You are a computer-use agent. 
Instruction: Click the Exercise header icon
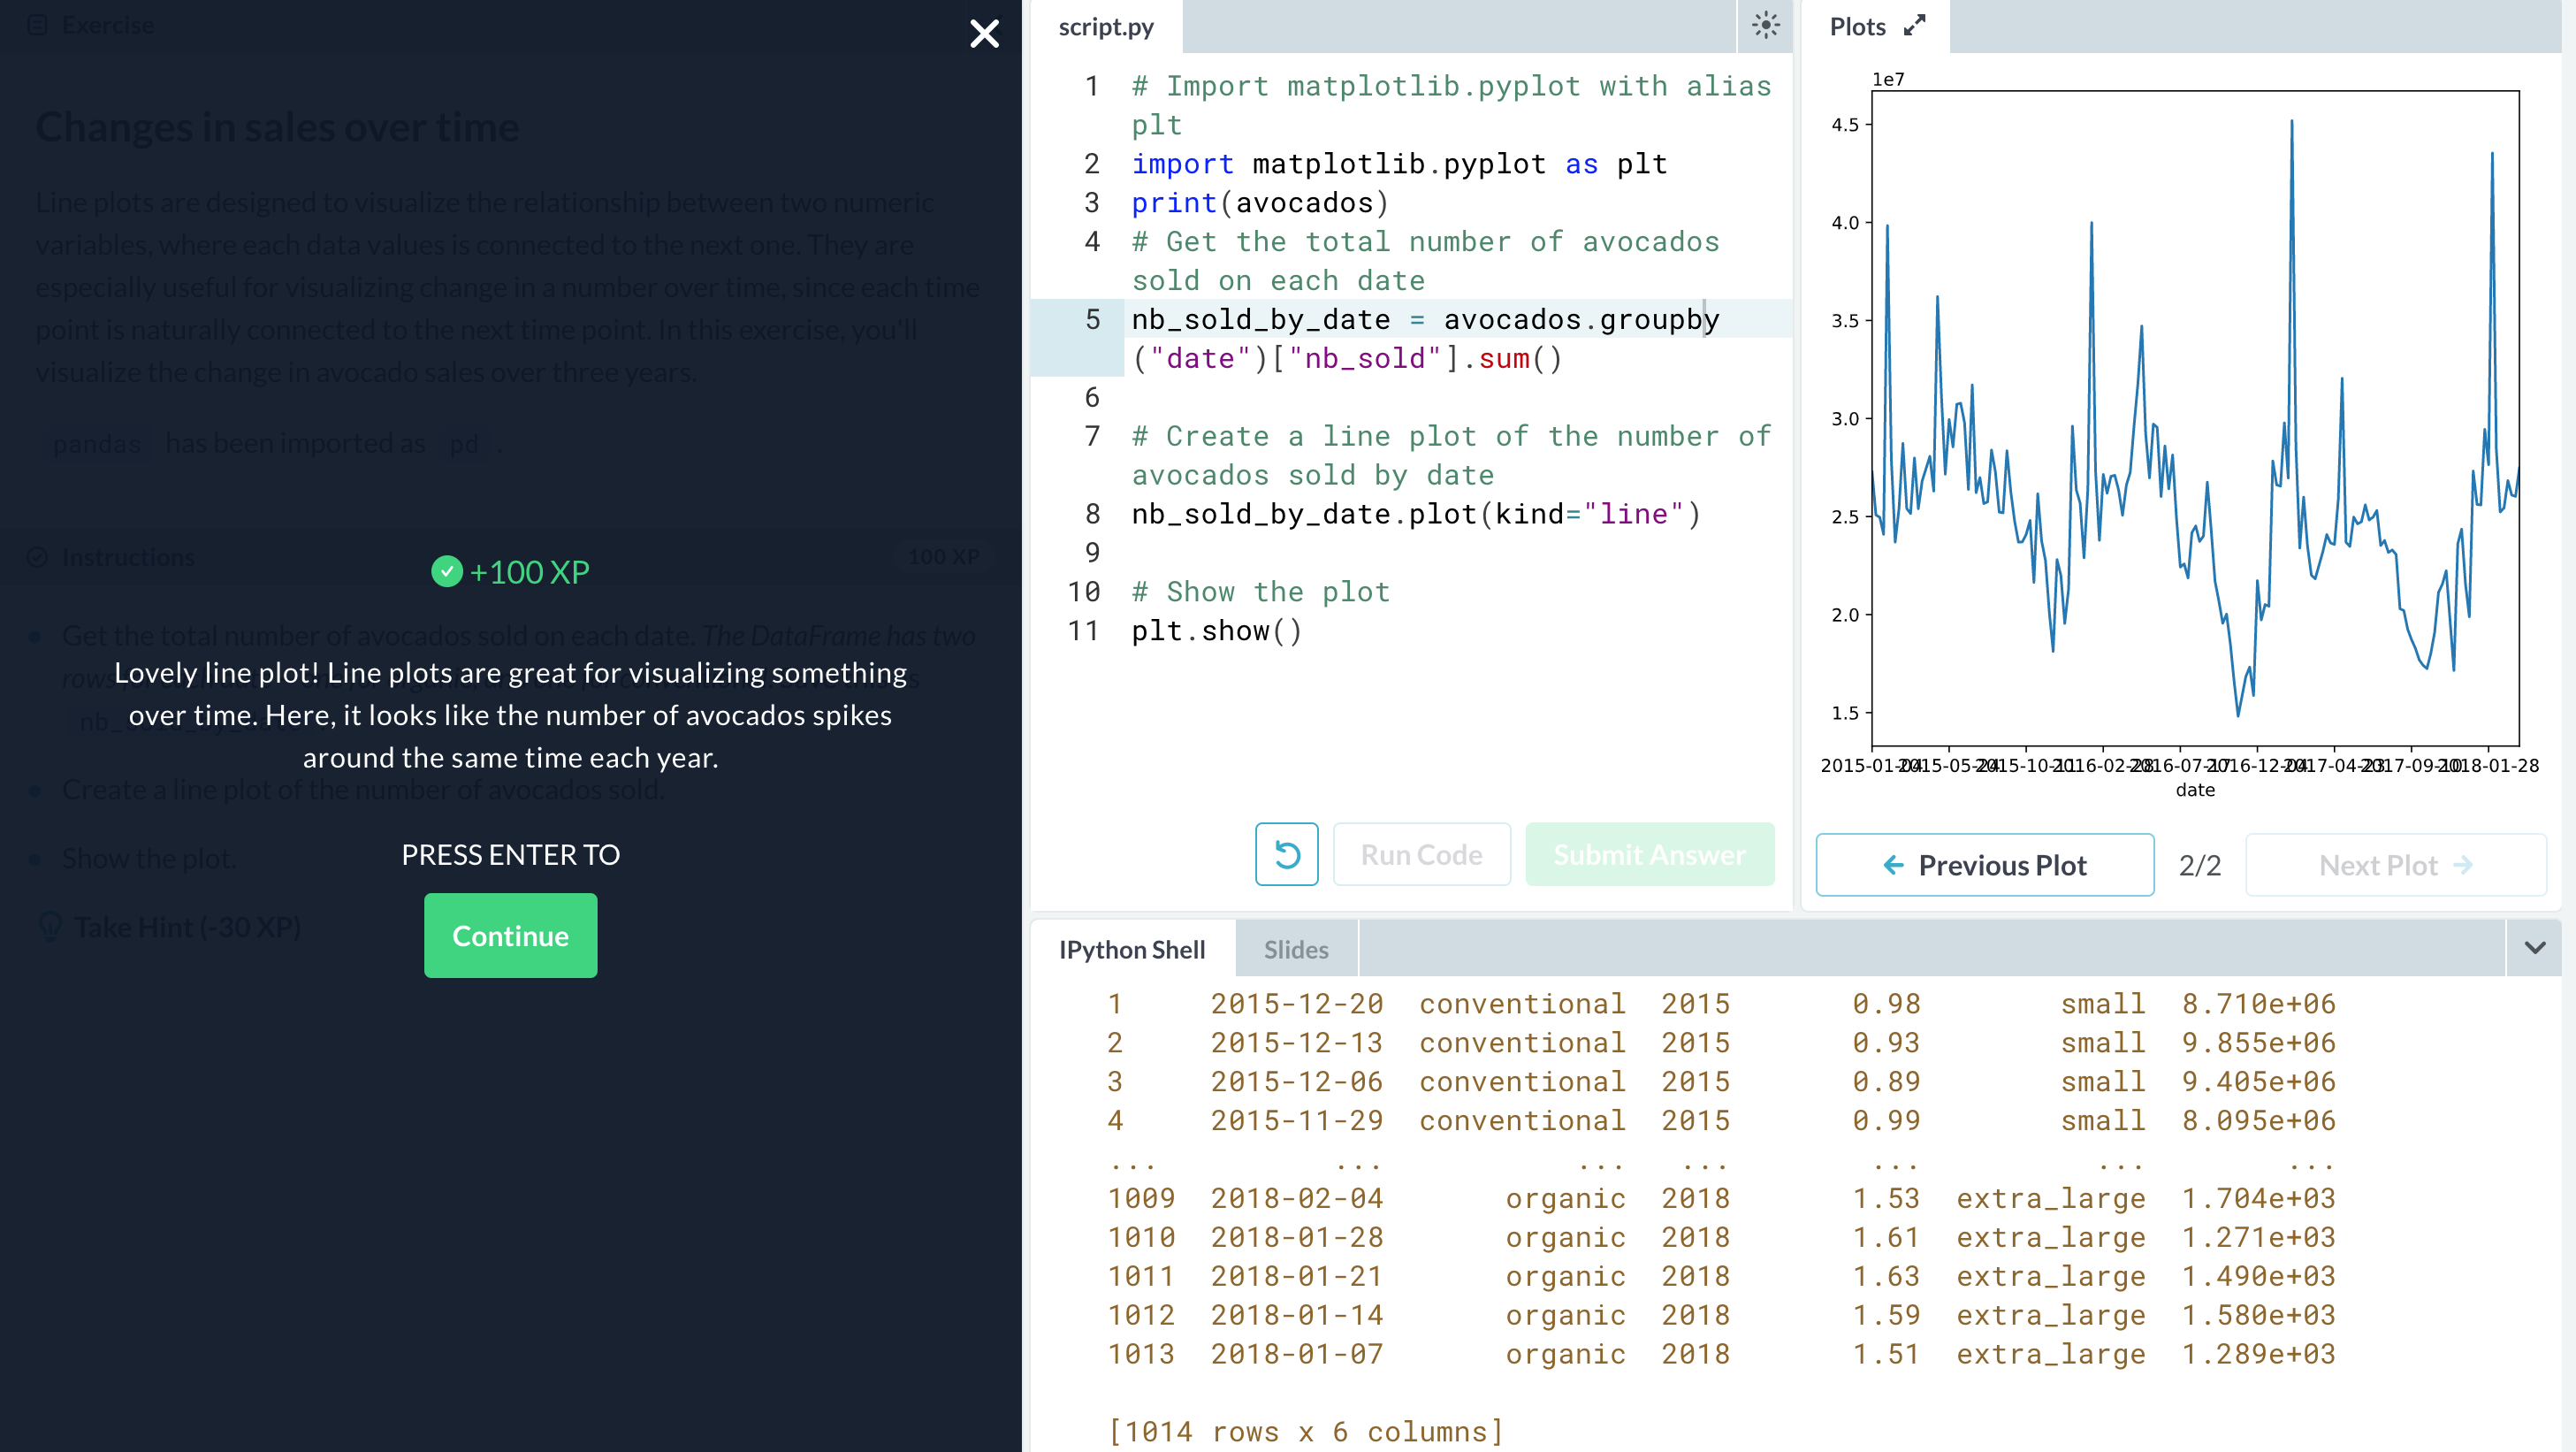(38, 25)
